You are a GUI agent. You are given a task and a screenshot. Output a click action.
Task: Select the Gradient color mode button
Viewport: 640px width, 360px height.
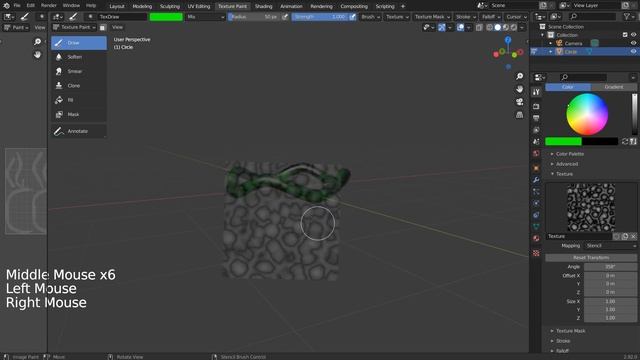pyautogui.click(x=614, y=87)
